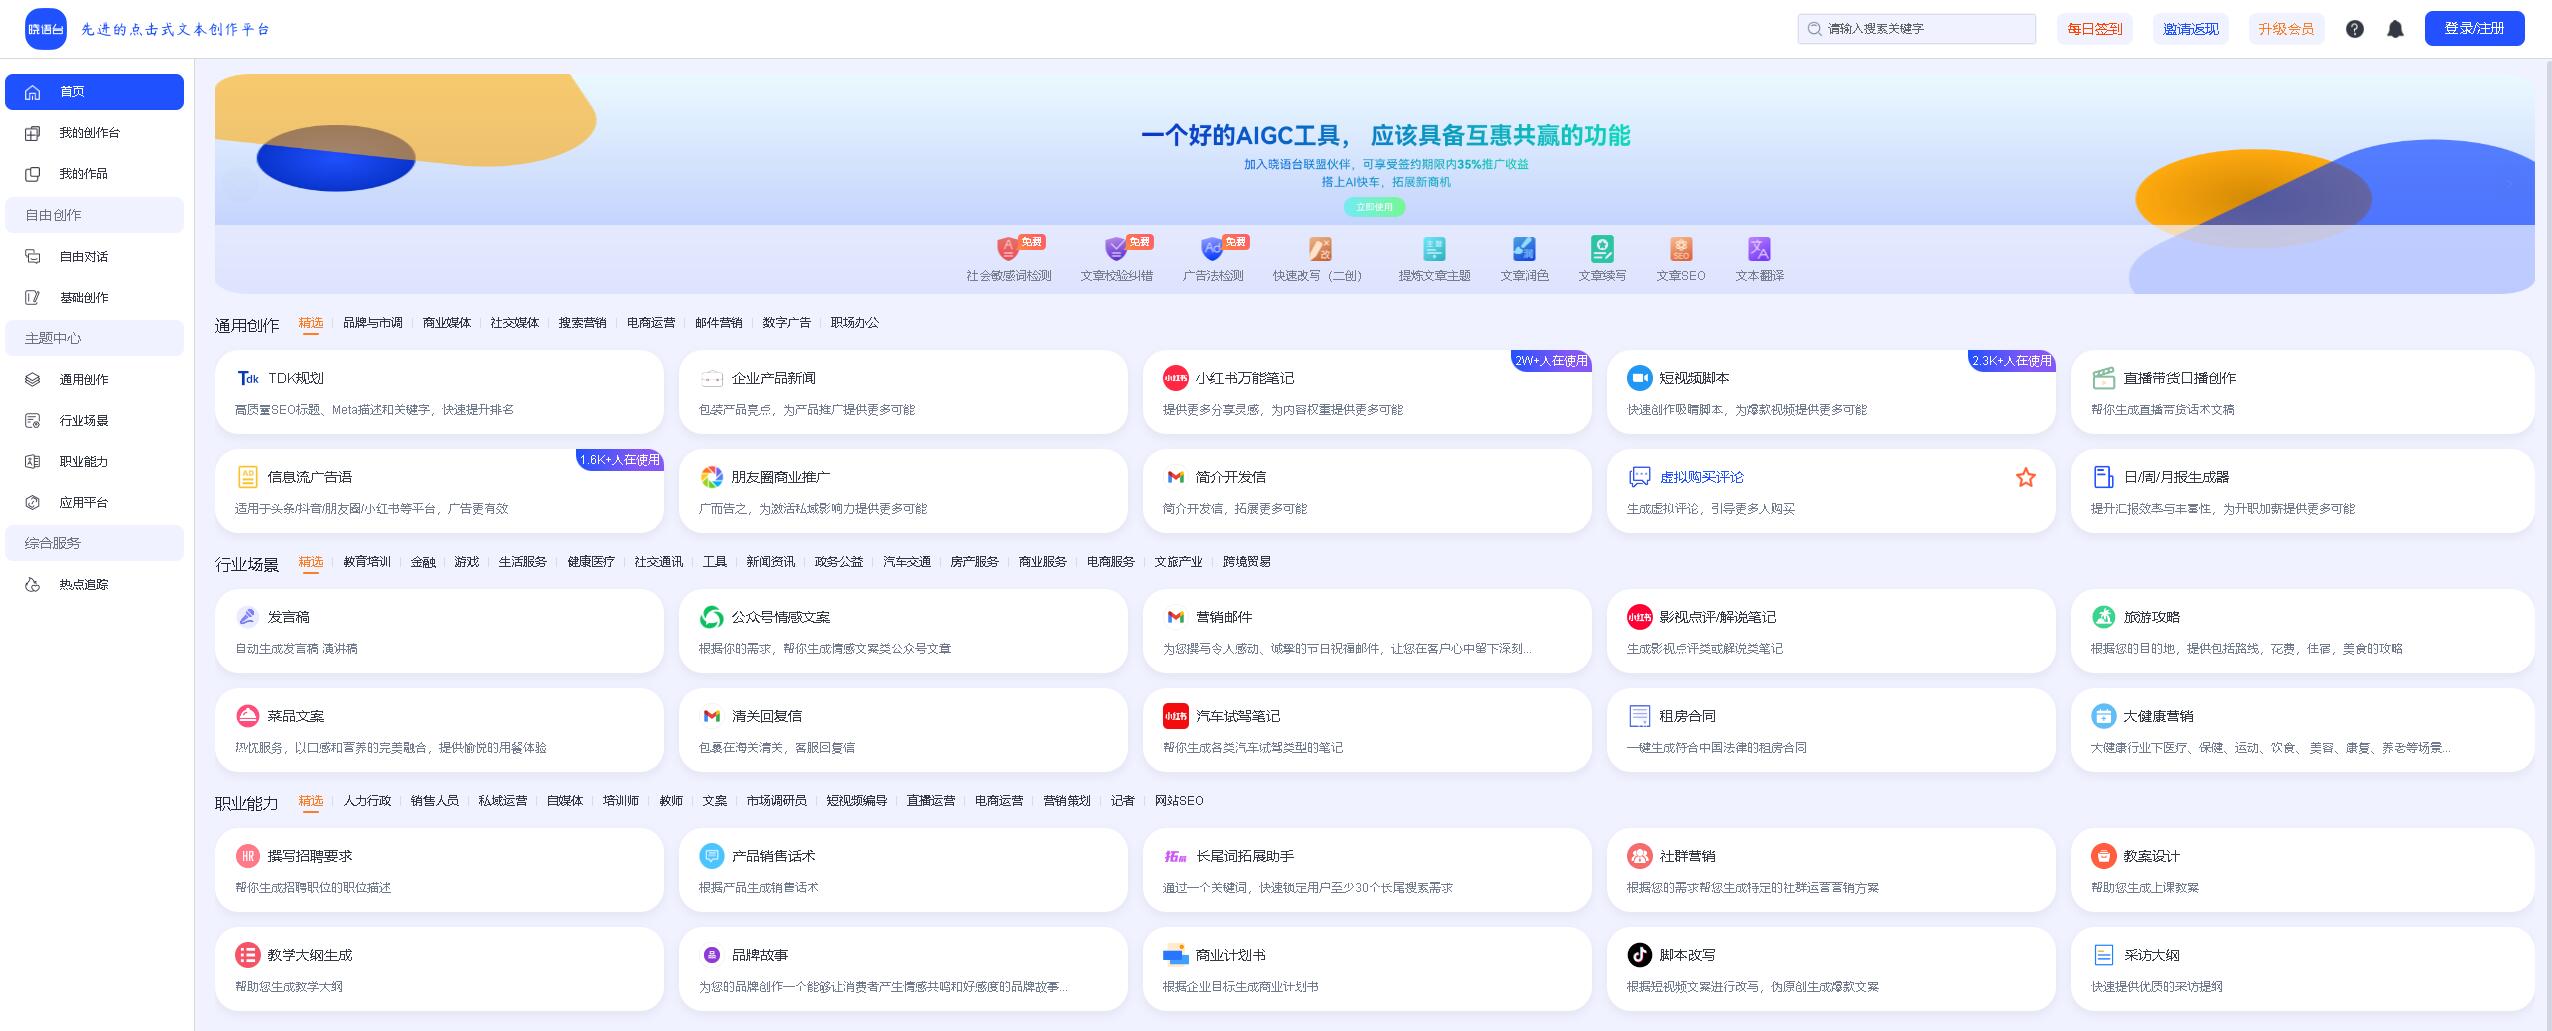Open 应用平台 in the sidebar
2552x1031 pixels.
[94, 503]
